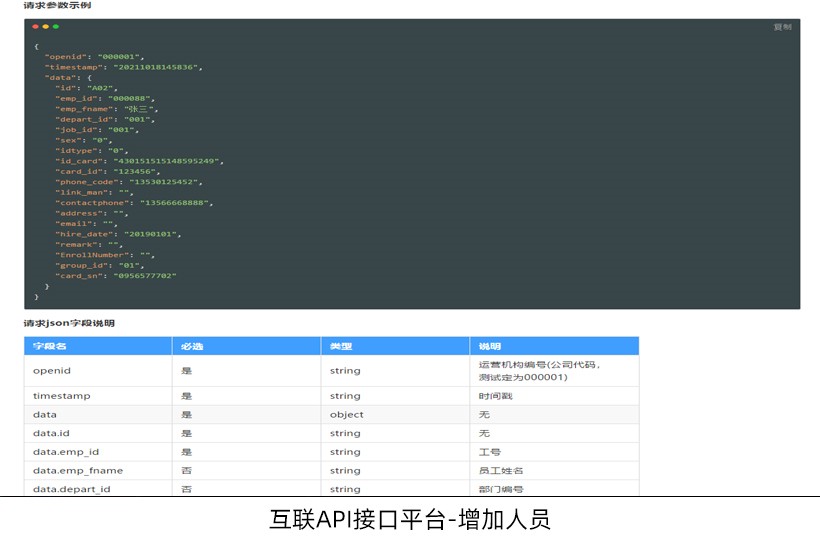Viewport: 820px width, 540px height.
Task: Click the 互联API接口平台-增加人员 caption
Action: (x=410, y=520)
